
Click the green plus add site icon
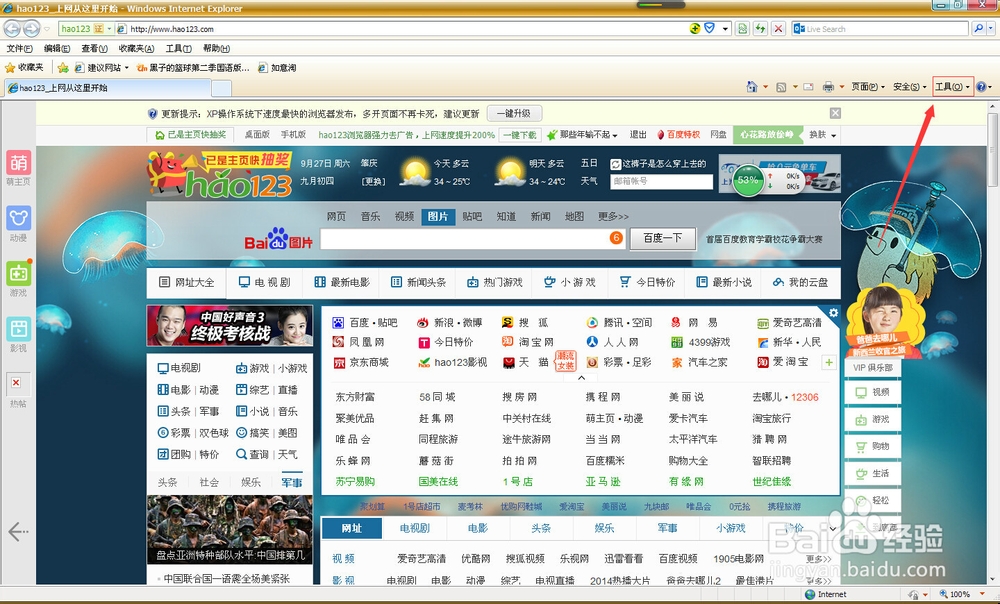828,362
